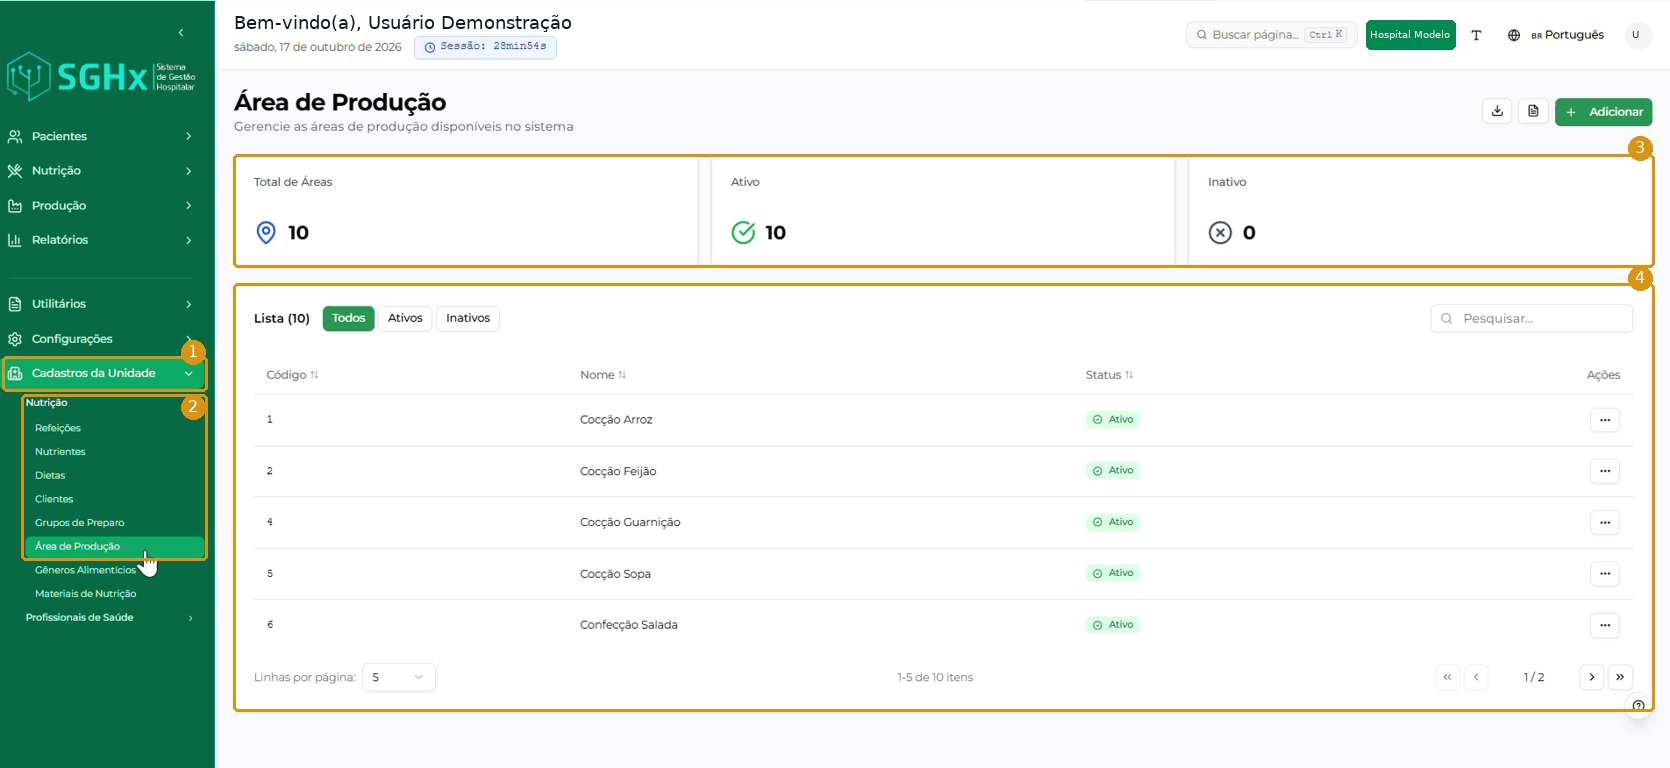Expand the Nutrição sidebar menu

[x=100, y=171]
